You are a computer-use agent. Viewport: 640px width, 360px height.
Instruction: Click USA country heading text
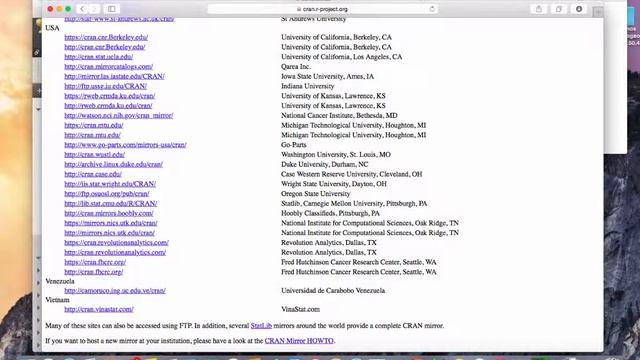click(x=52, y=28)
